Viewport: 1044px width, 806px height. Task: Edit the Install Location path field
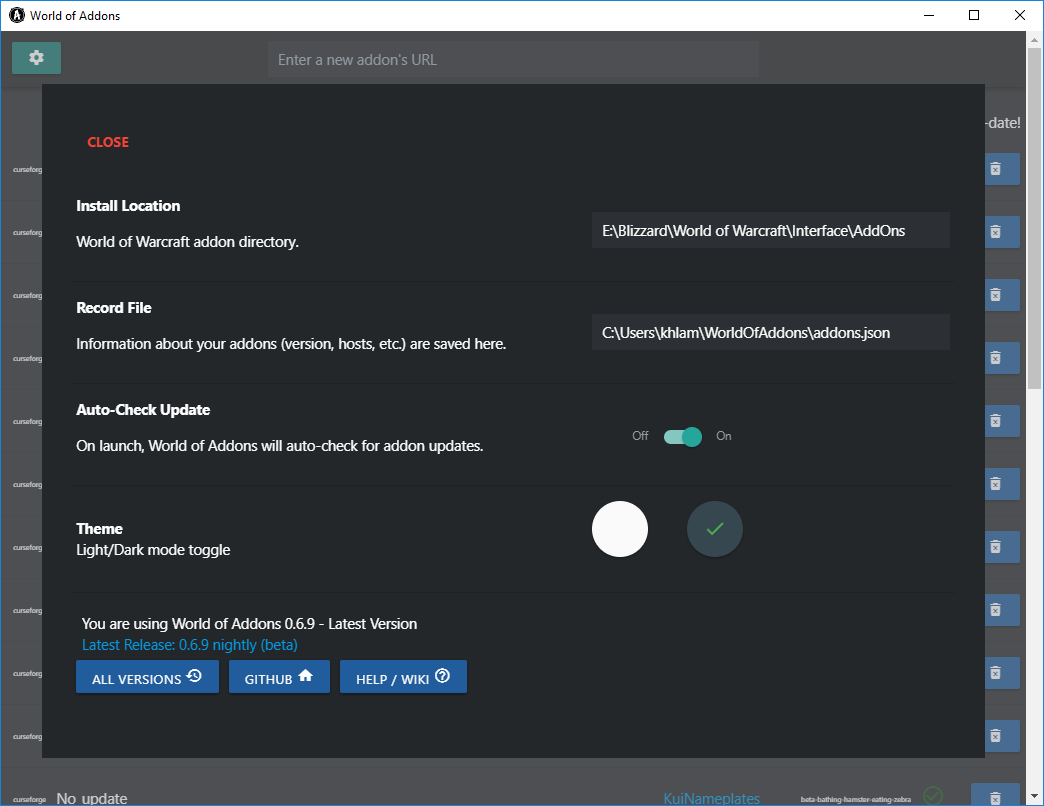770,230
